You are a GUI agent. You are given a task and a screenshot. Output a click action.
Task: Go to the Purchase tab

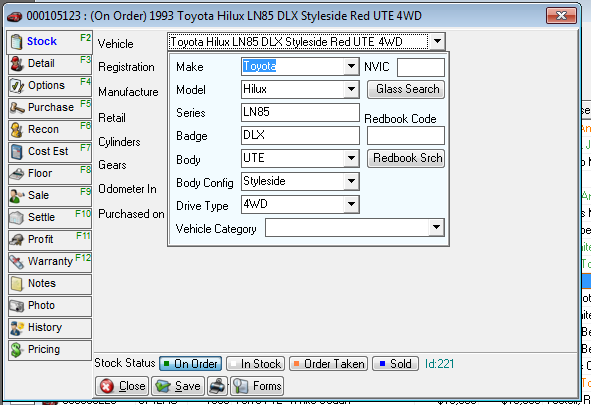[x=50, y=108]
